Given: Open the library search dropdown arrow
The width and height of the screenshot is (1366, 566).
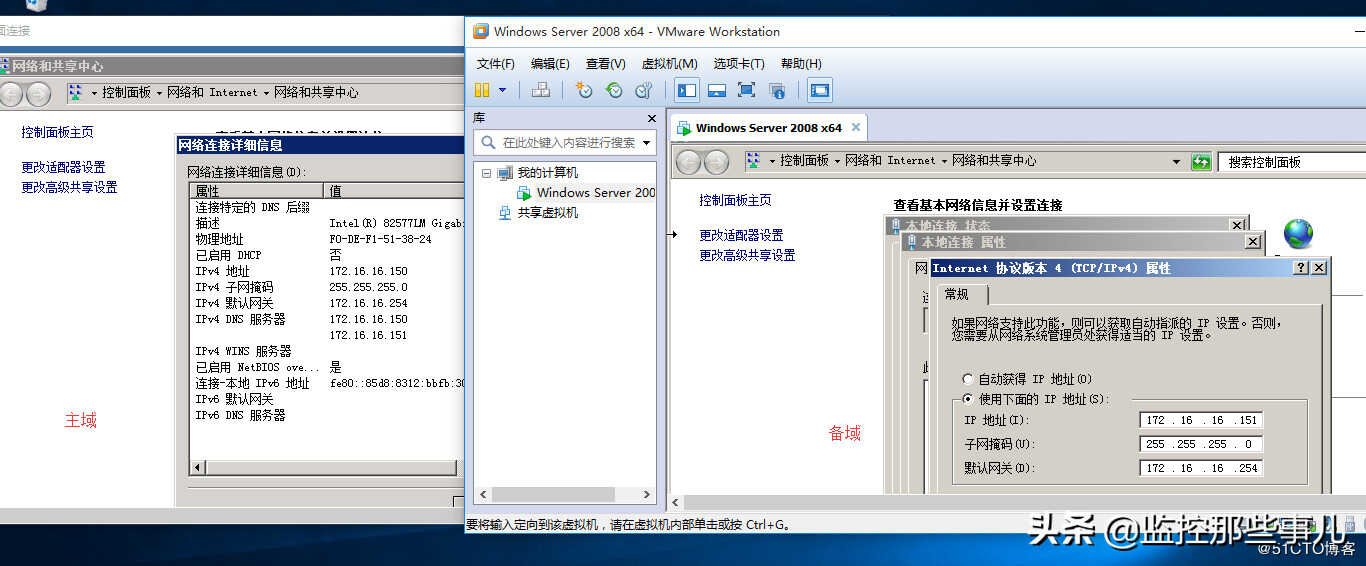Looking at the screenshot, I should tap(647, 142).
